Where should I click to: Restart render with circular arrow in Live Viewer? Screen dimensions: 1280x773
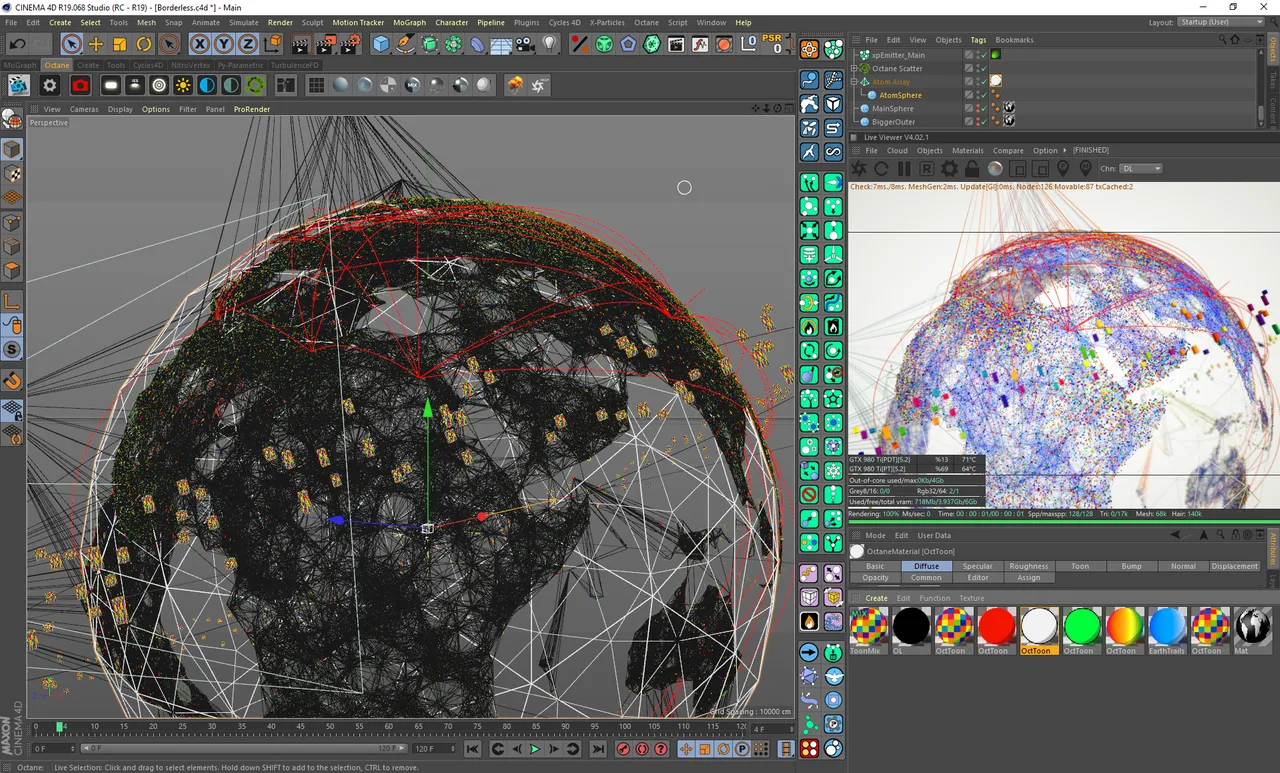tap(881, 169)
